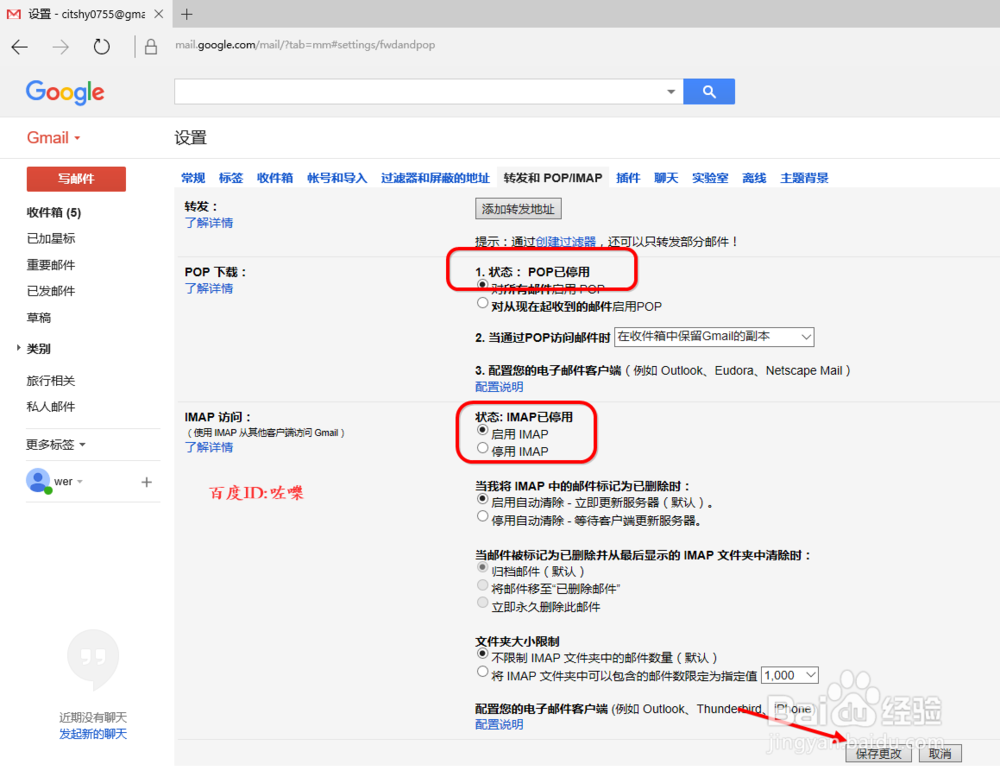This screenshot has width=1000, height=777.
Task: Select limit IMAP folder message count radio
Action: [x=483, y=672]
